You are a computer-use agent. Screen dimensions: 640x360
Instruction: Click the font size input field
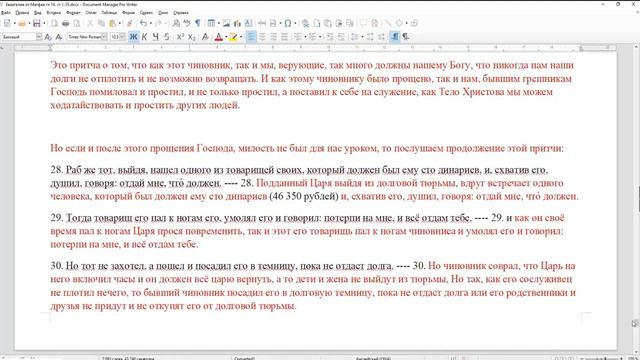pos(115,37)
